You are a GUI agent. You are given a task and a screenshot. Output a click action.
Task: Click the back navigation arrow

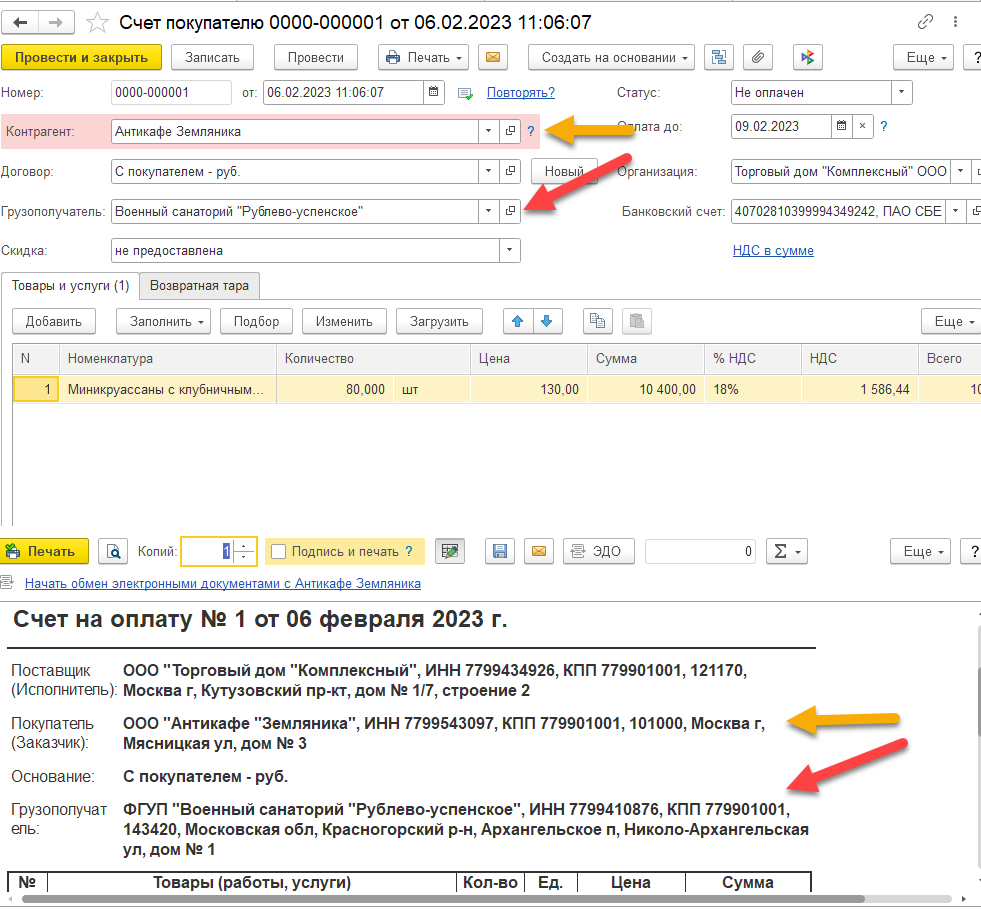pyautogui.click(x=20, y=23)
